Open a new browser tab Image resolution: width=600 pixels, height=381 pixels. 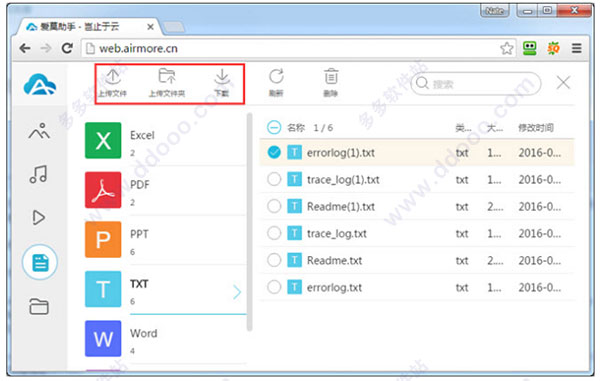[174, 27]
